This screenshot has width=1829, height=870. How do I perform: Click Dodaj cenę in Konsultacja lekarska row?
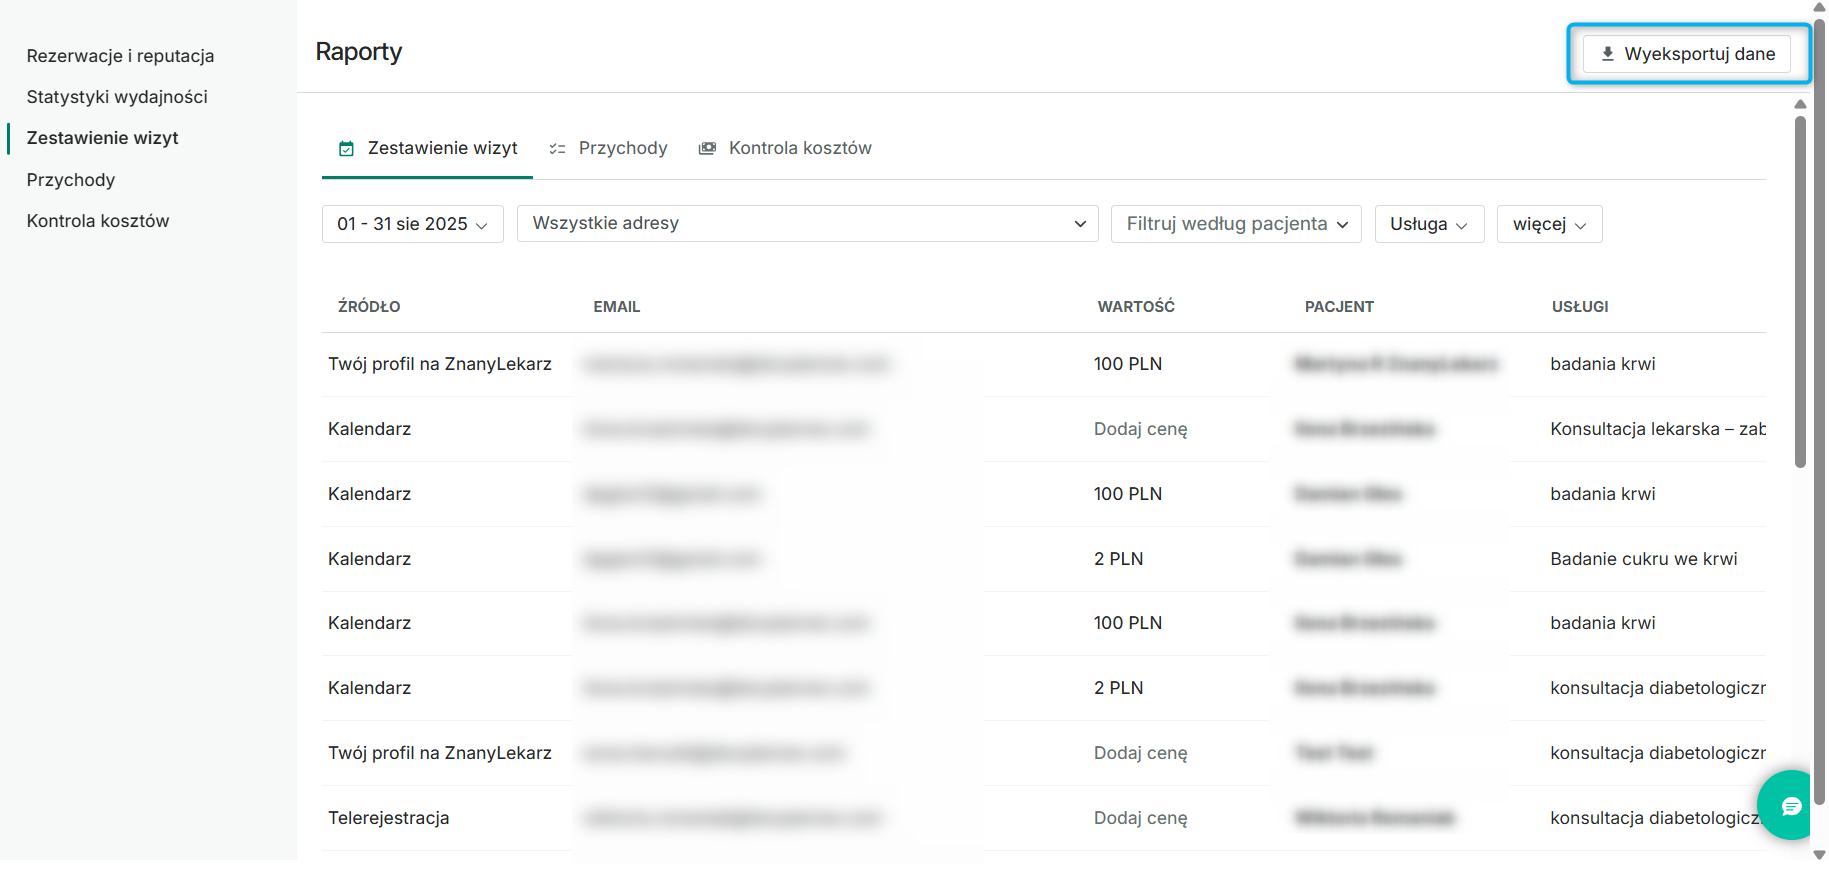point(1141,429)
